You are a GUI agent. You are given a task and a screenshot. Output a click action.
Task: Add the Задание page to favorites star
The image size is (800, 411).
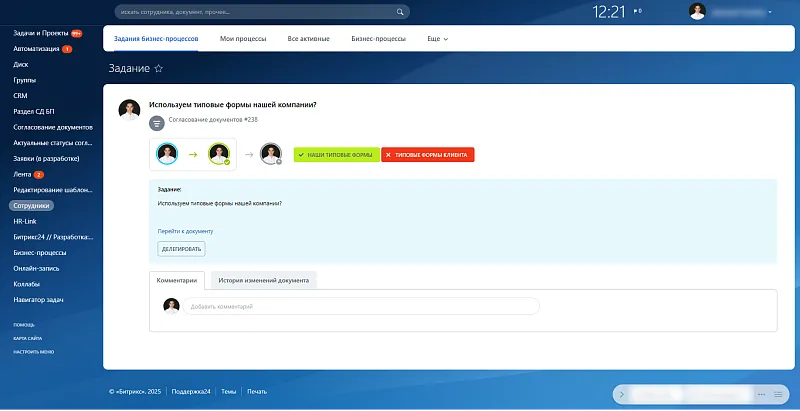coord(159,68)
